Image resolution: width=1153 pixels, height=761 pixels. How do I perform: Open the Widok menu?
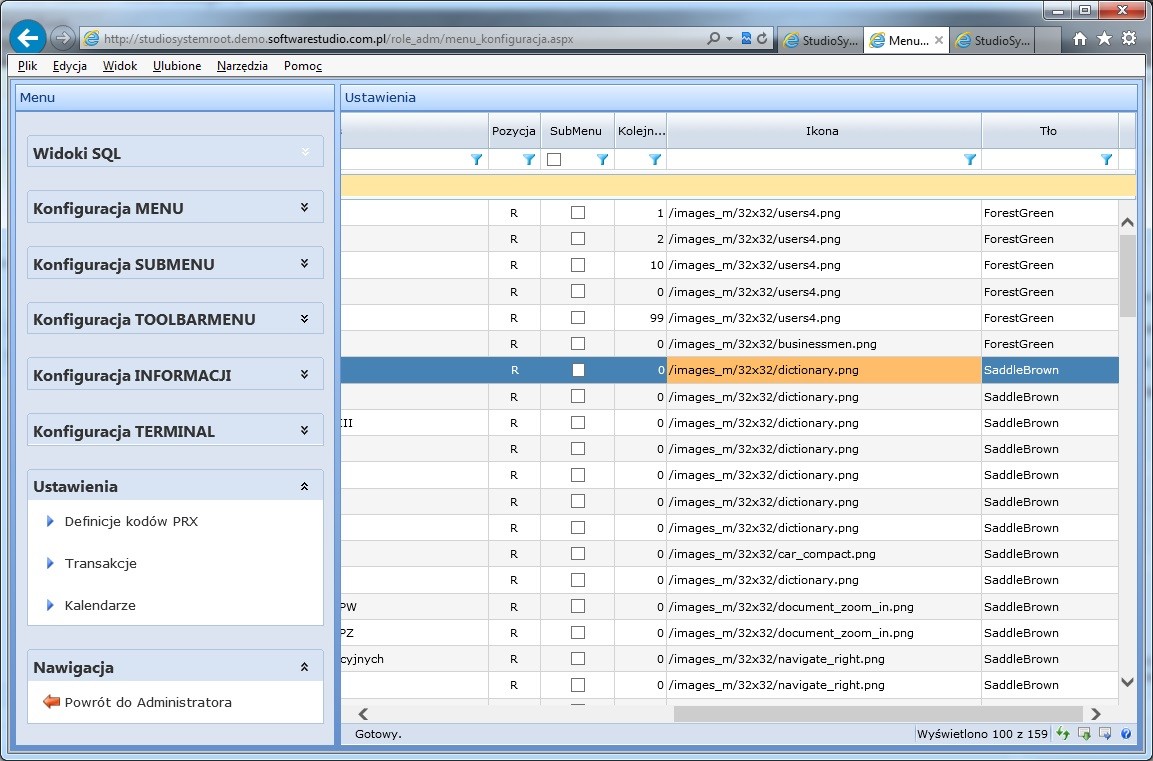(x=120, y=66)
